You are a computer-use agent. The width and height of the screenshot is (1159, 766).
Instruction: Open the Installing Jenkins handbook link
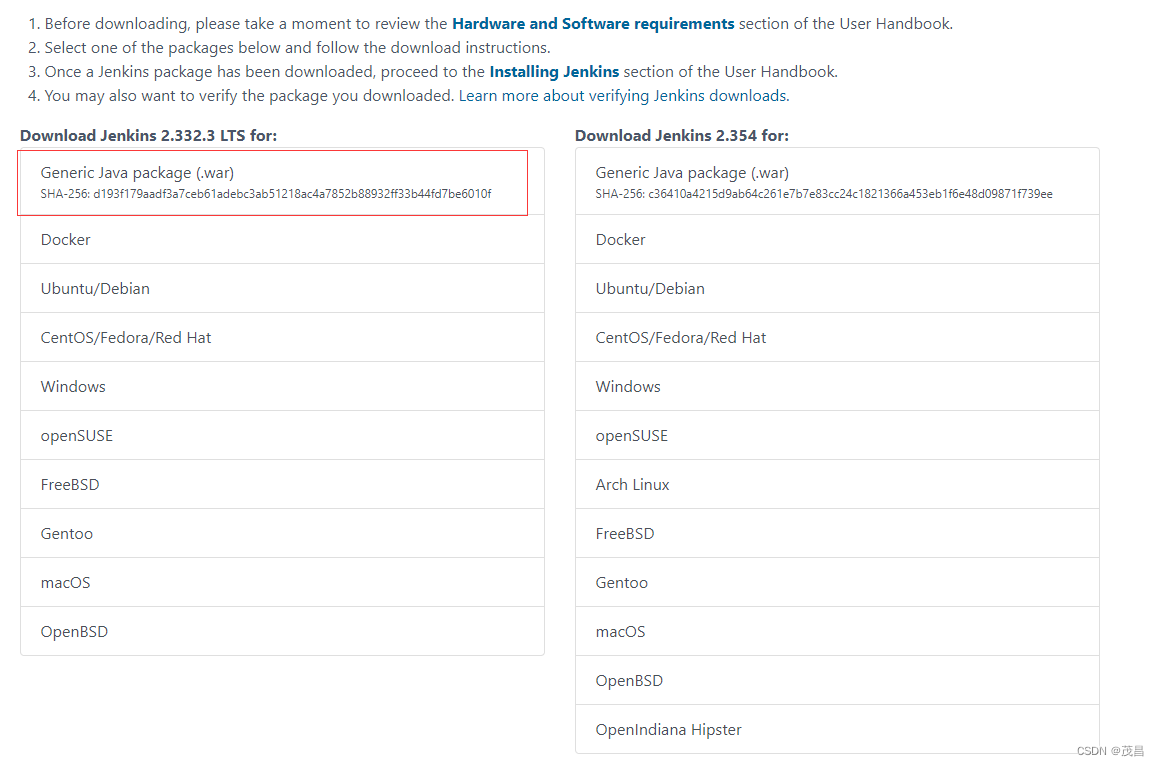[x=554, y=72]
